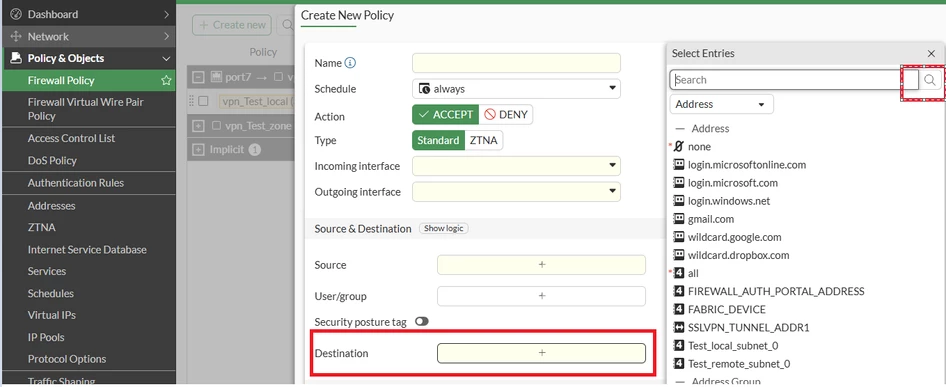Click the drag handle of vpn_Test_local row
The image size is (946, 387).
click(192, 101)
